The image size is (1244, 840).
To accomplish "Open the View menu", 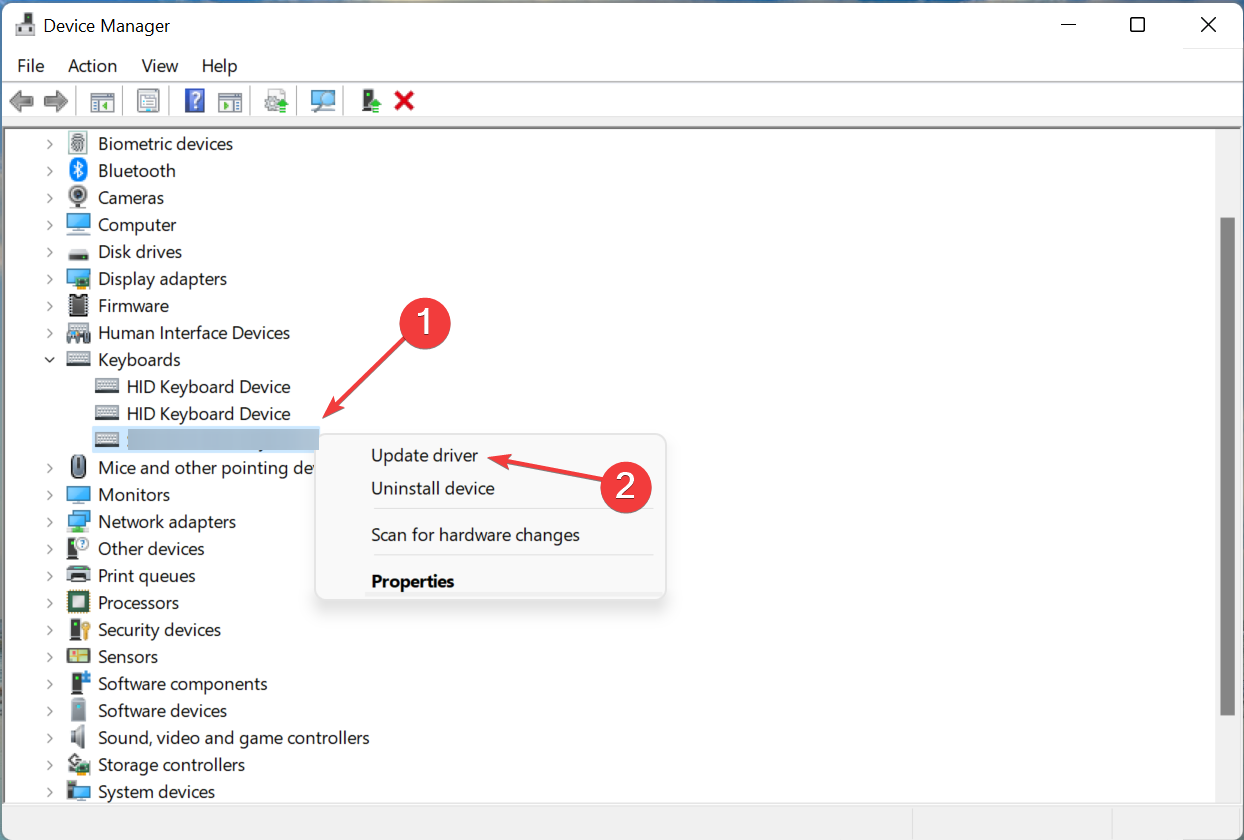I will pos(160,66).
